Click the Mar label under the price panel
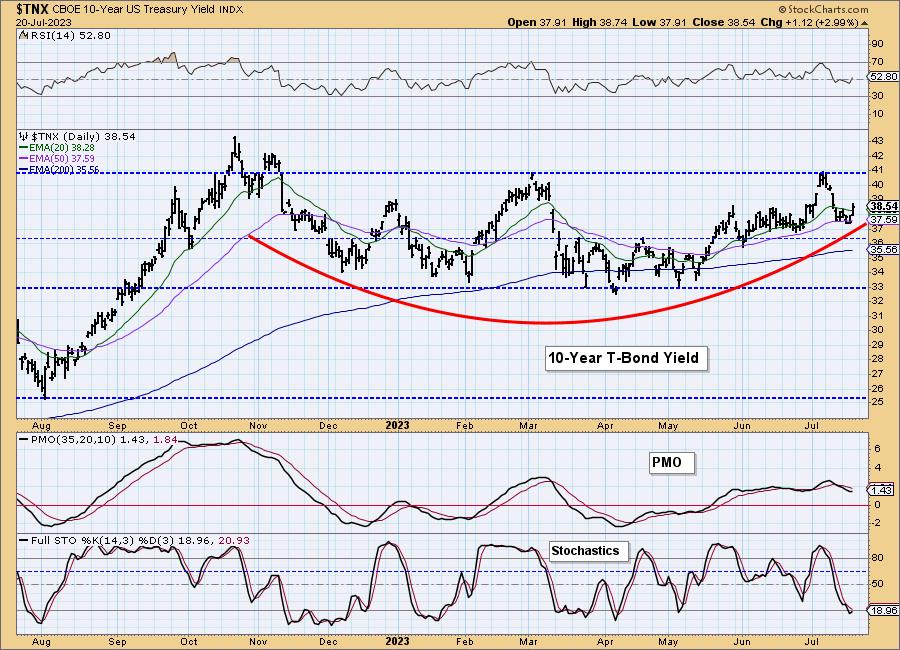900x650 pixels. tap(529, 426)
